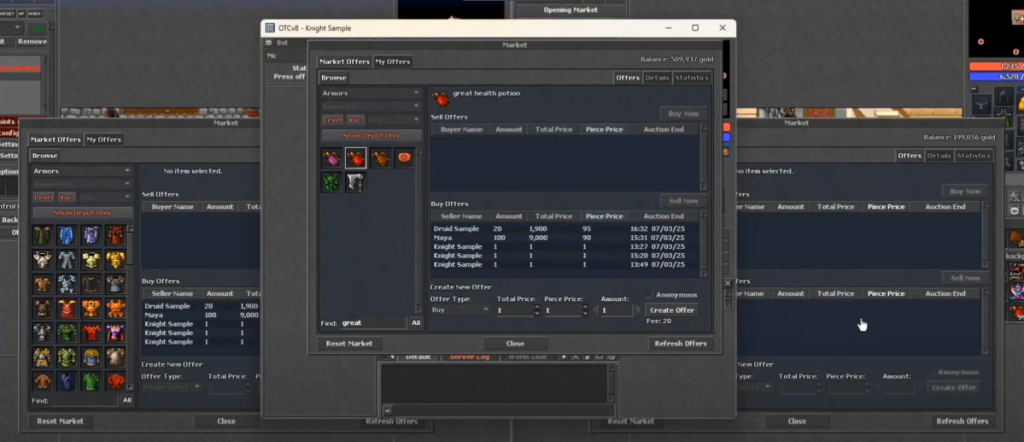Open the Armors category dropdown in Knight Sample market

(x=371, y=93)
